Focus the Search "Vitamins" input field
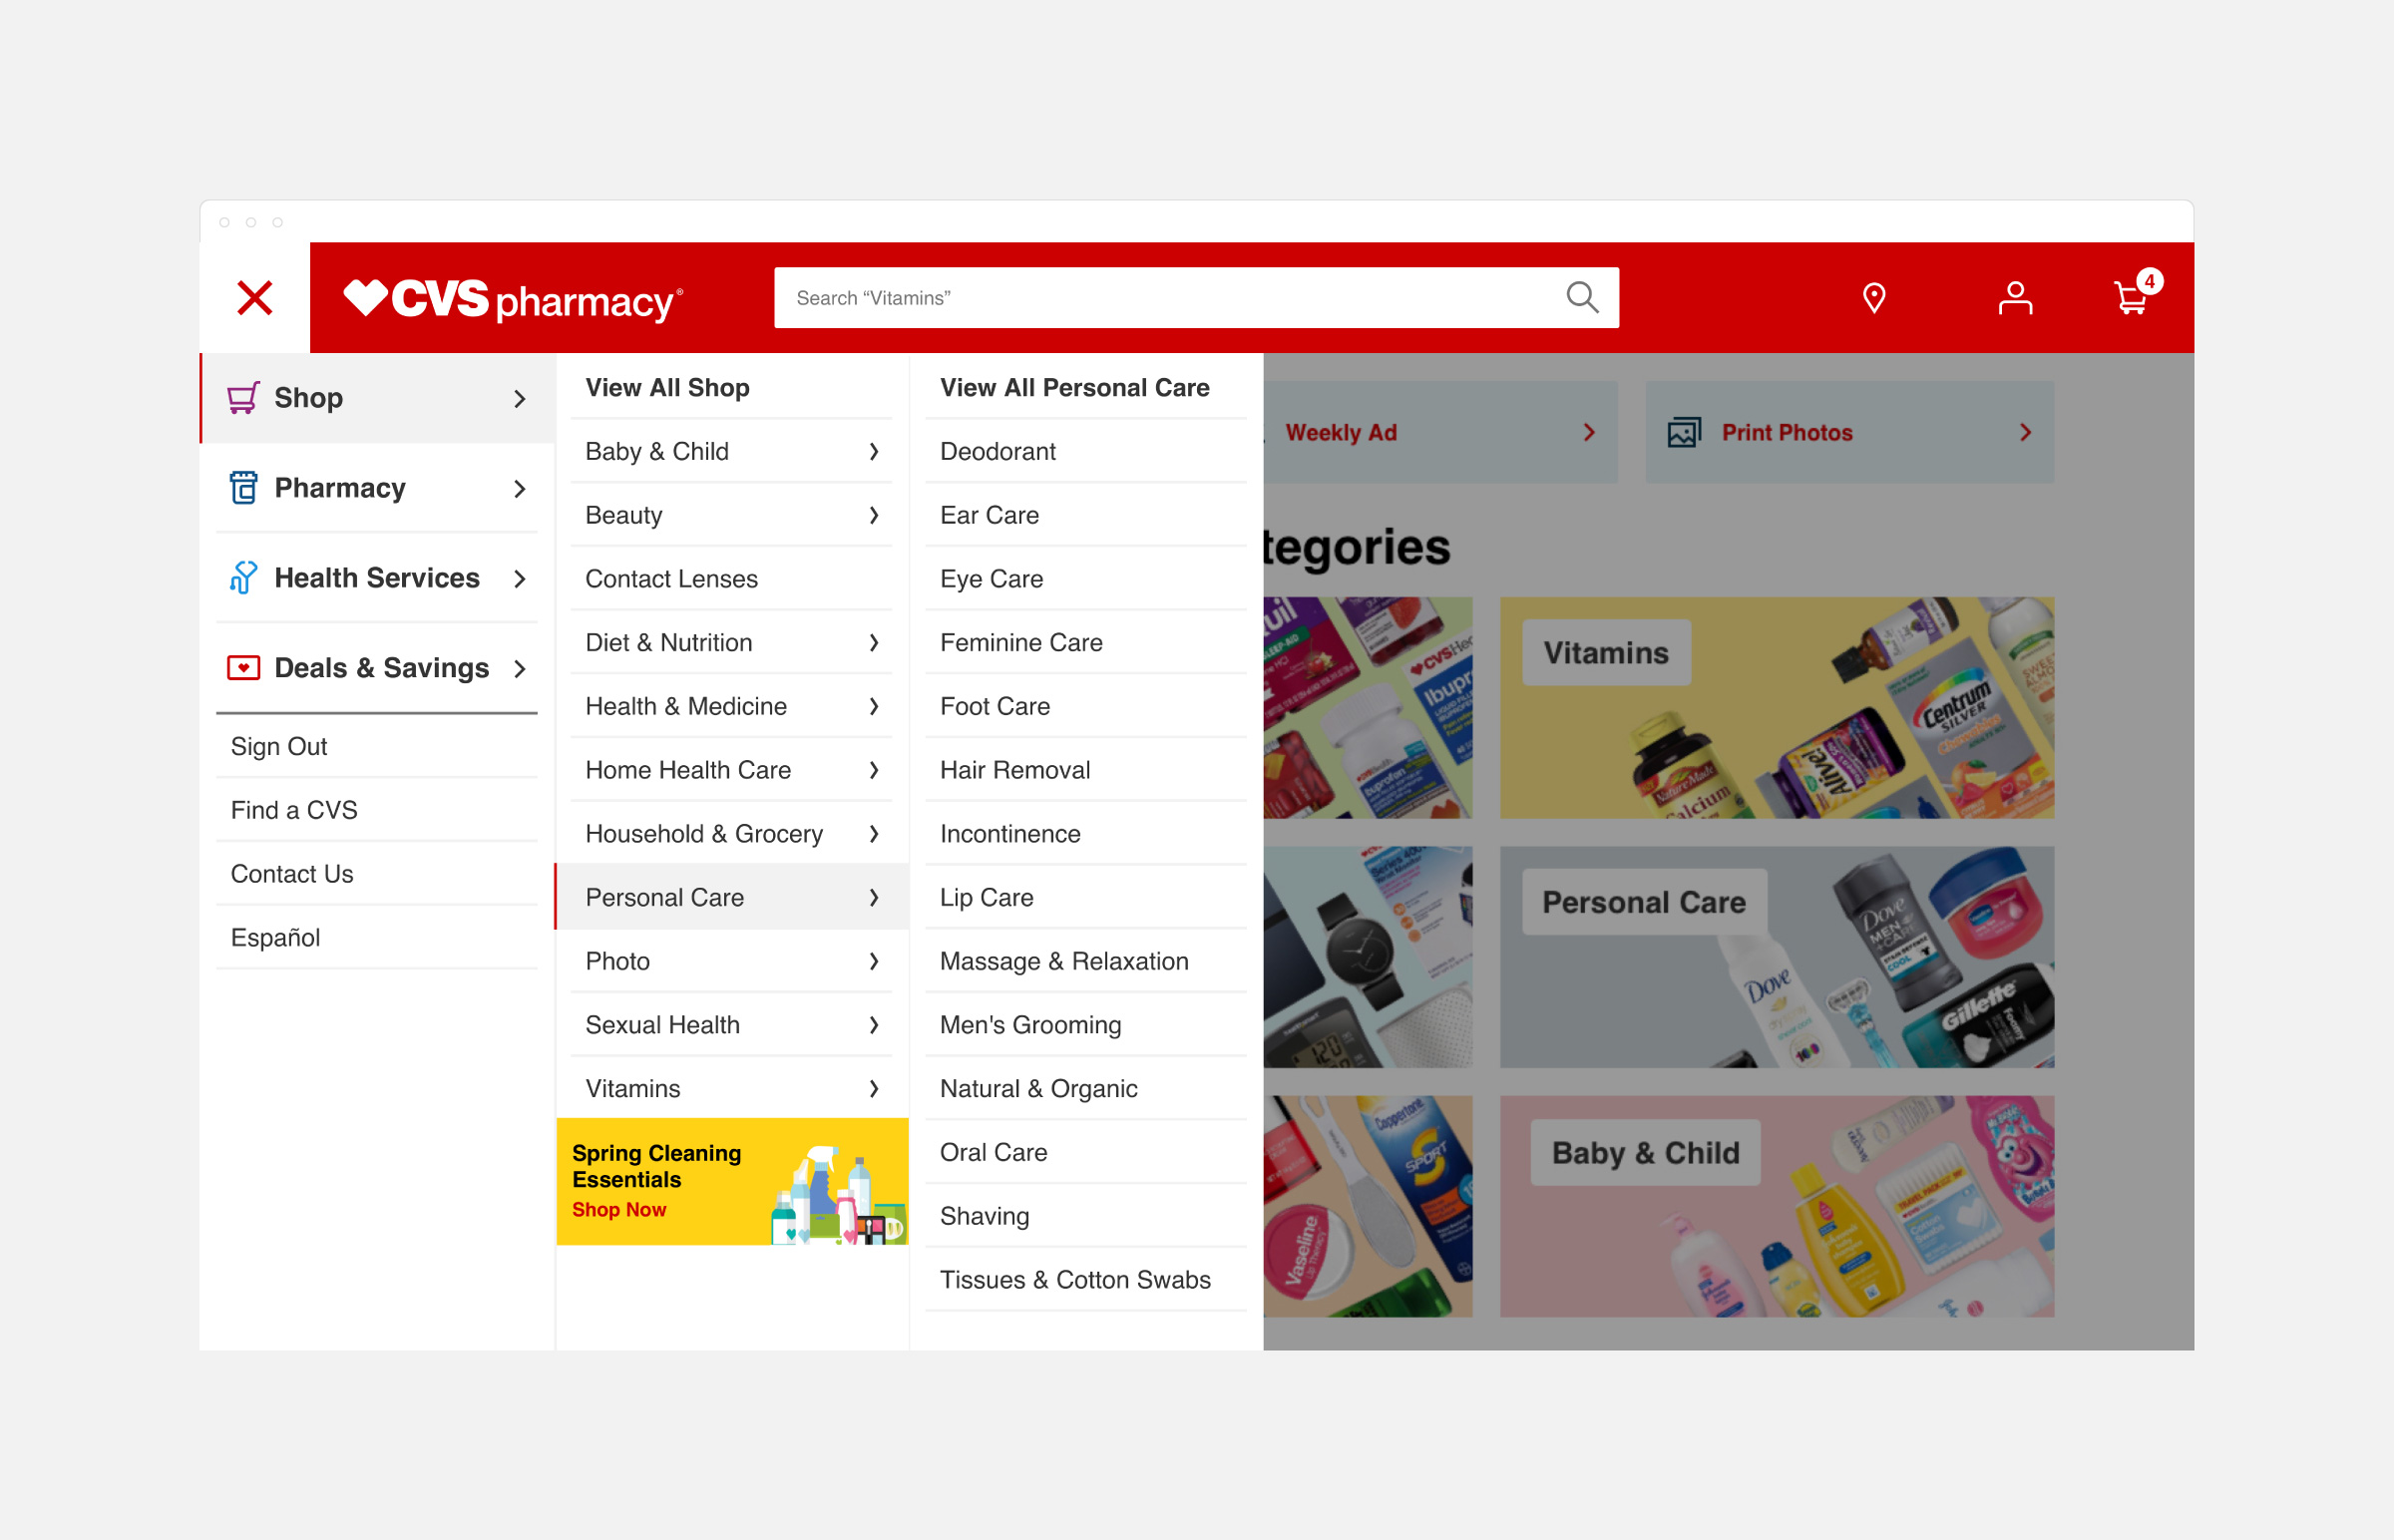The width and height of the screenshot is (2394, 1540). 1196,298
